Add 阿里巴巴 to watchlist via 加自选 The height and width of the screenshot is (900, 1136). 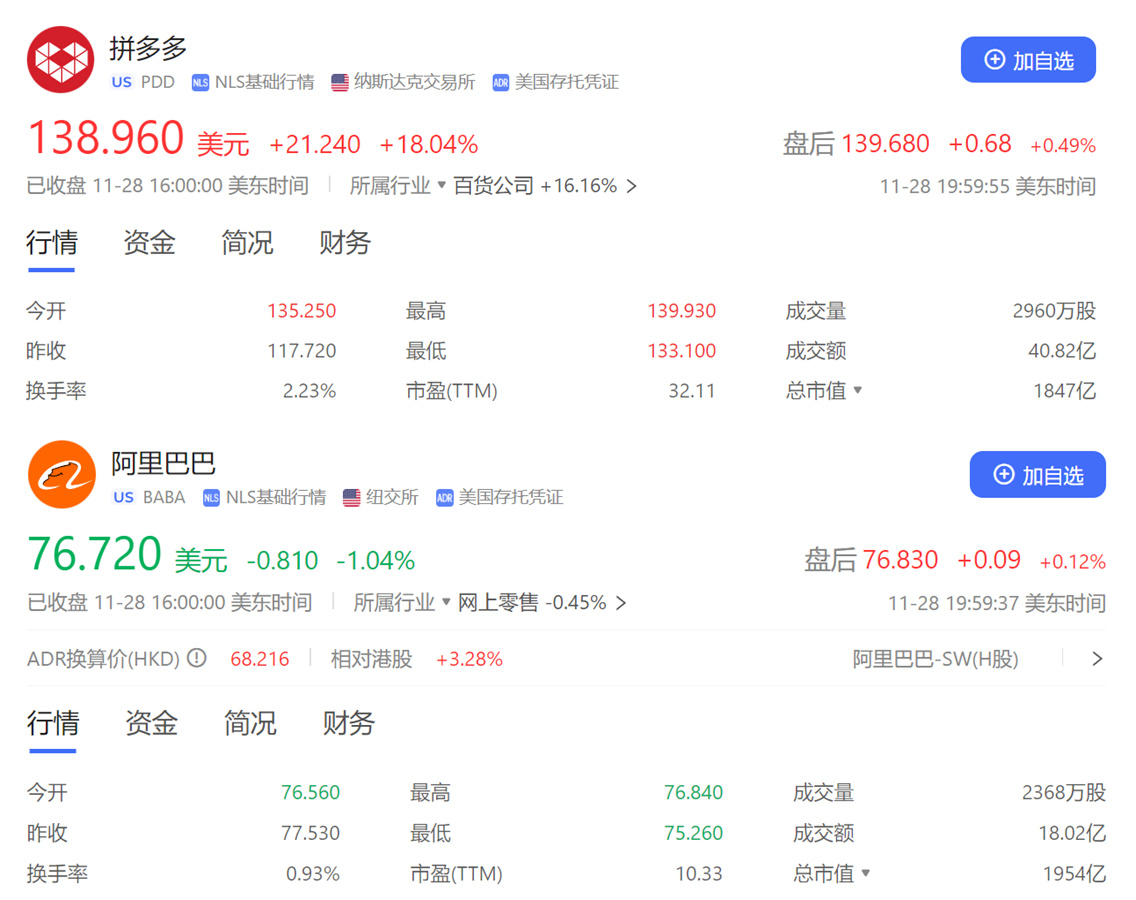coord(1037,475)
